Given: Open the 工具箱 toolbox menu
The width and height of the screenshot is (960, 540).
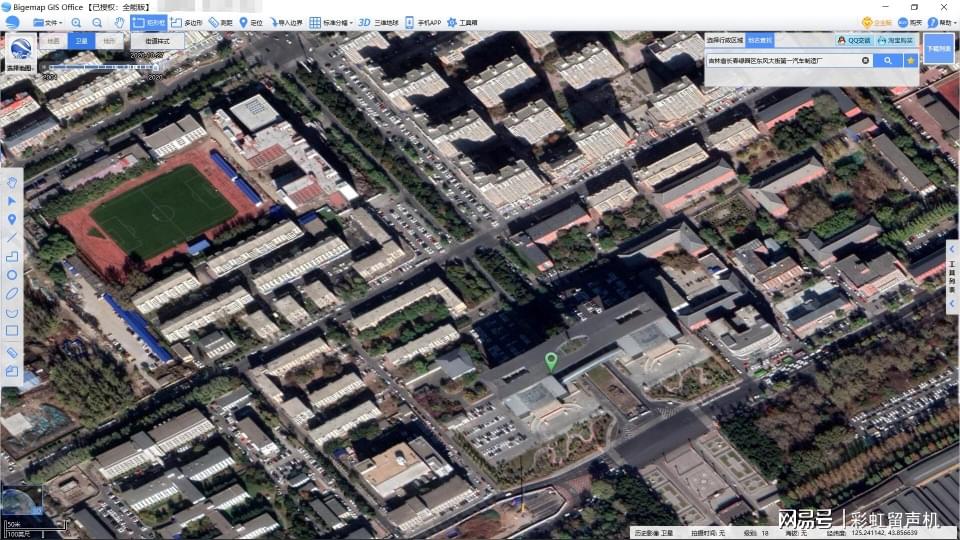Looking at the screenshot, I should pyautogui.click(x=462, y=22).
